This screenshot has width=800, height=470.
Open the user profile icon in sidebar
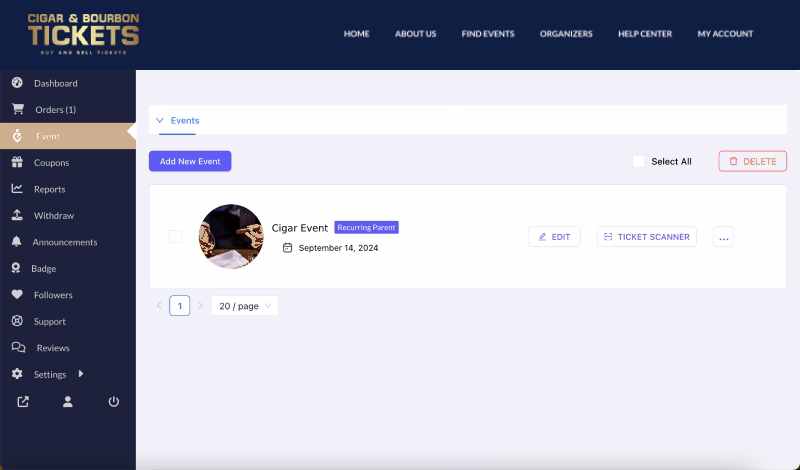[68, 402]
